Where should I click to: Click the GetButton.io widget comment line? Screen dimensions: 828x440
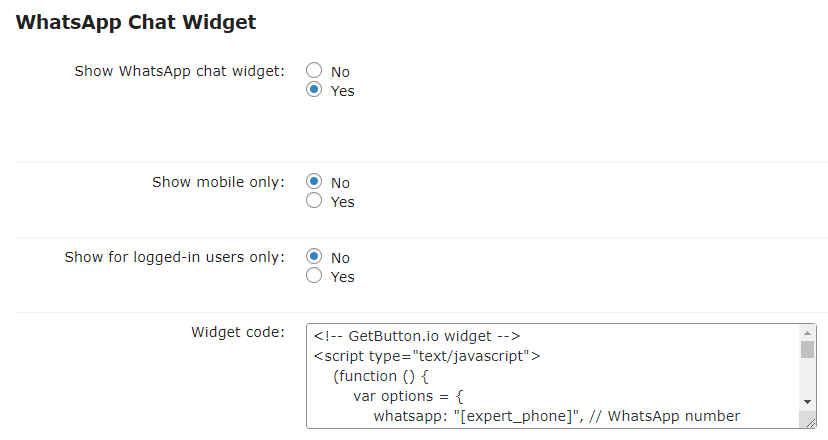[417, 336]
